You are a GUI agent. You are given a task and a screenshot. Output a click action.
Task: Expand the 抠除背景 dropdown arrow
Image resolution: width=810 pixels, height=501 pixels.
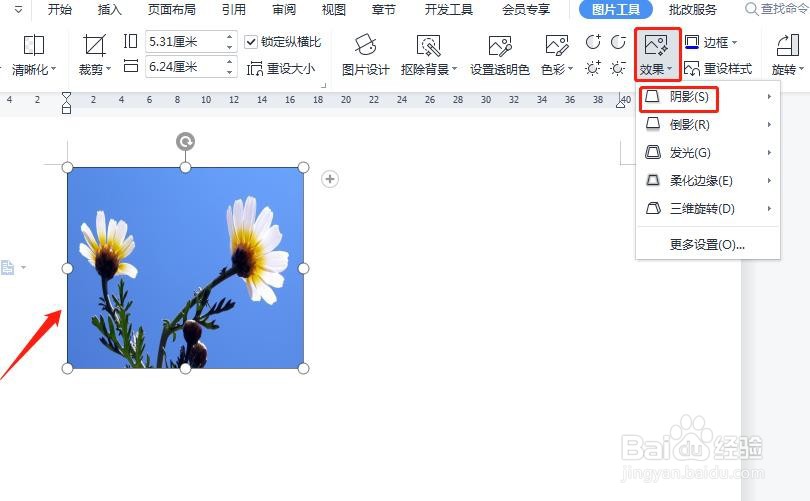(x=455, y=69)
